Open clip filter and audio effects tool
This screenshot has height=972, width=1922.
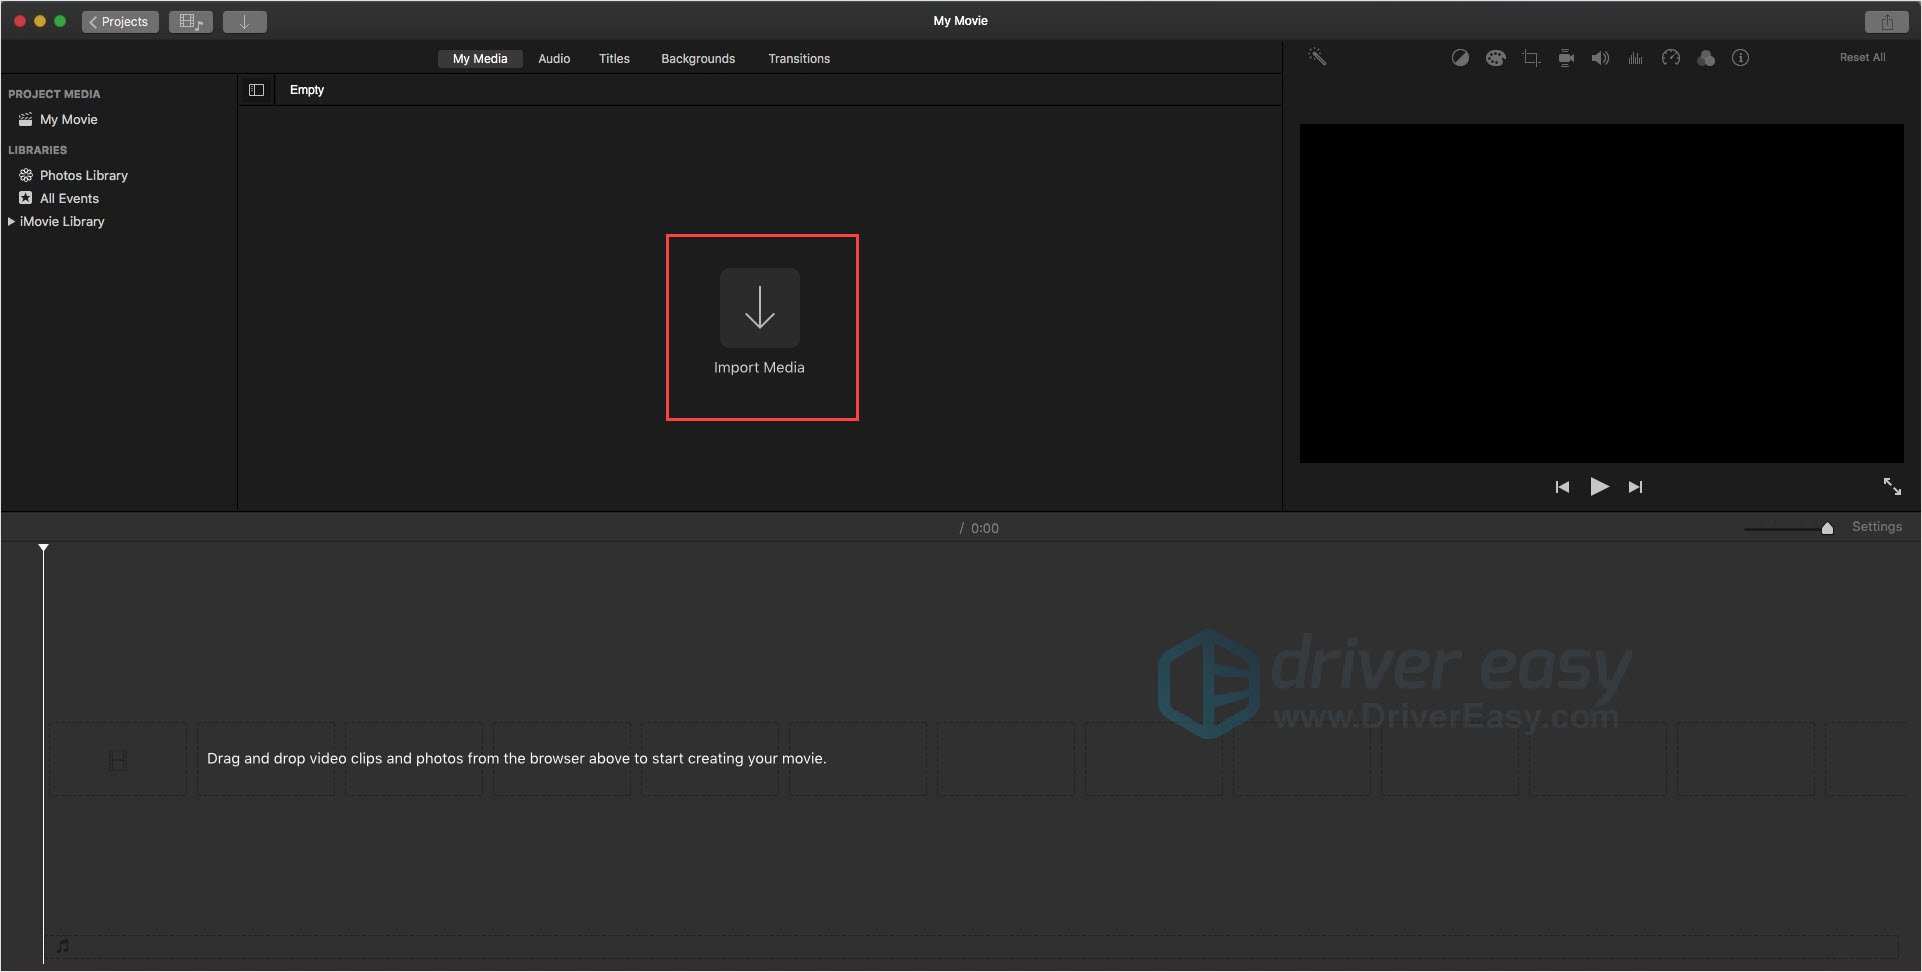(x=1706, y=58)
